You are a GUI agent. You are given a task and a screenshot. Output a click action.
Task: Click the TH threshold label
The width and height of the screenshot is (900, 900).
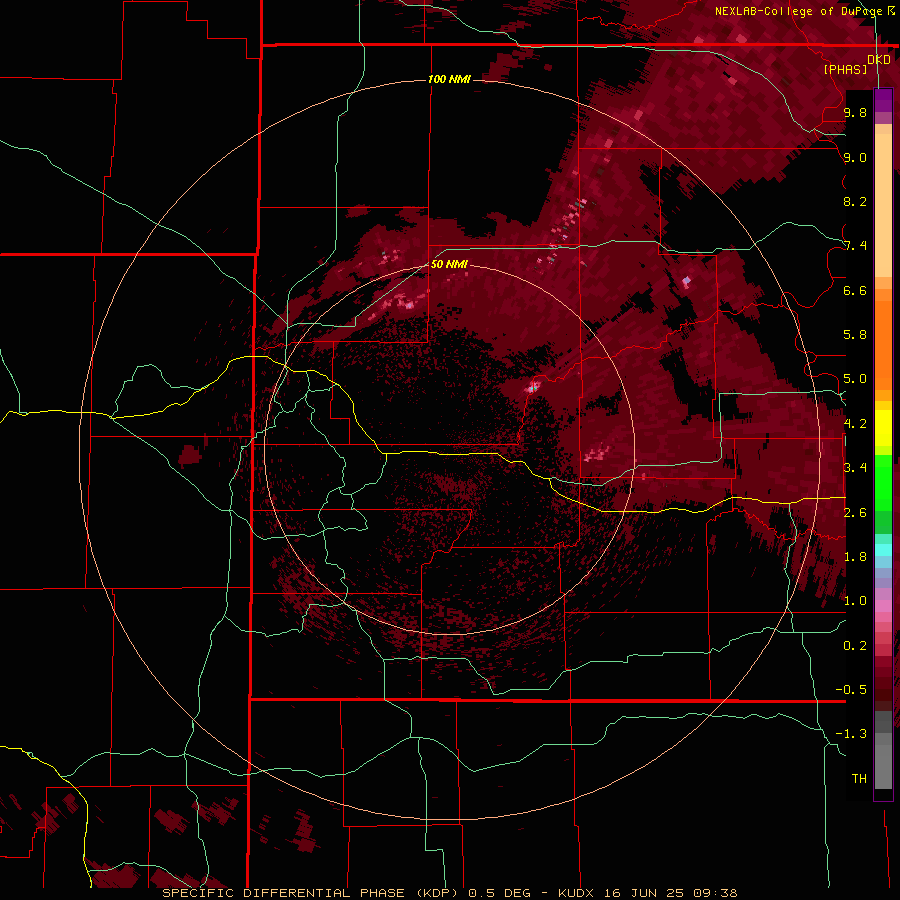[859, 779]
